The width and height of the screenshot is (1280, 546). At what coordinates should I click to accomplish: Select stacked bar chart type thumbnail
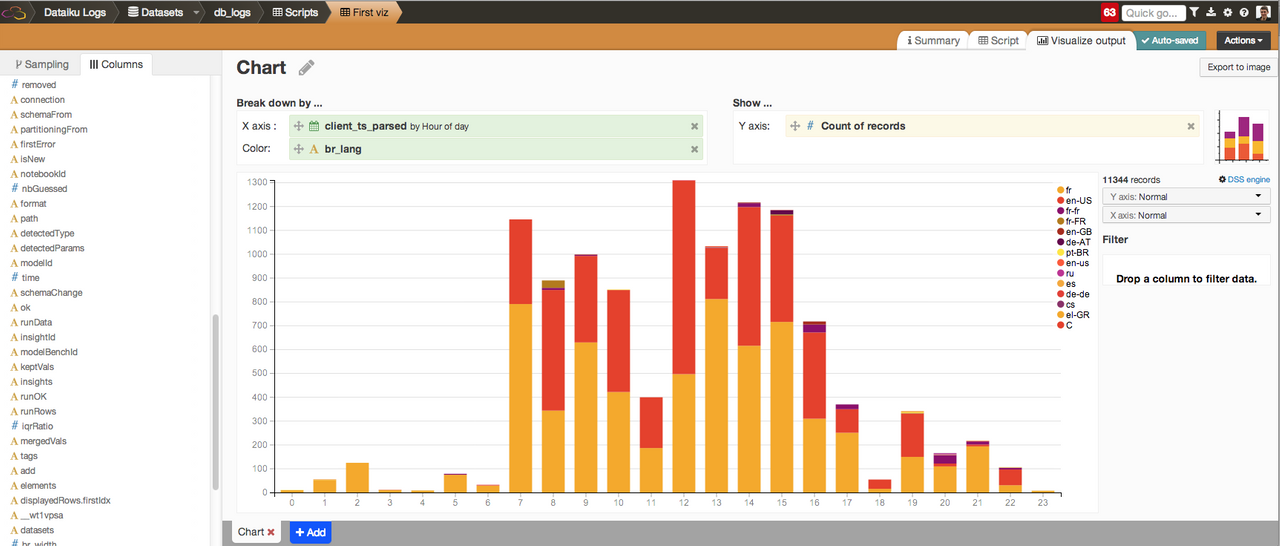1242,136
